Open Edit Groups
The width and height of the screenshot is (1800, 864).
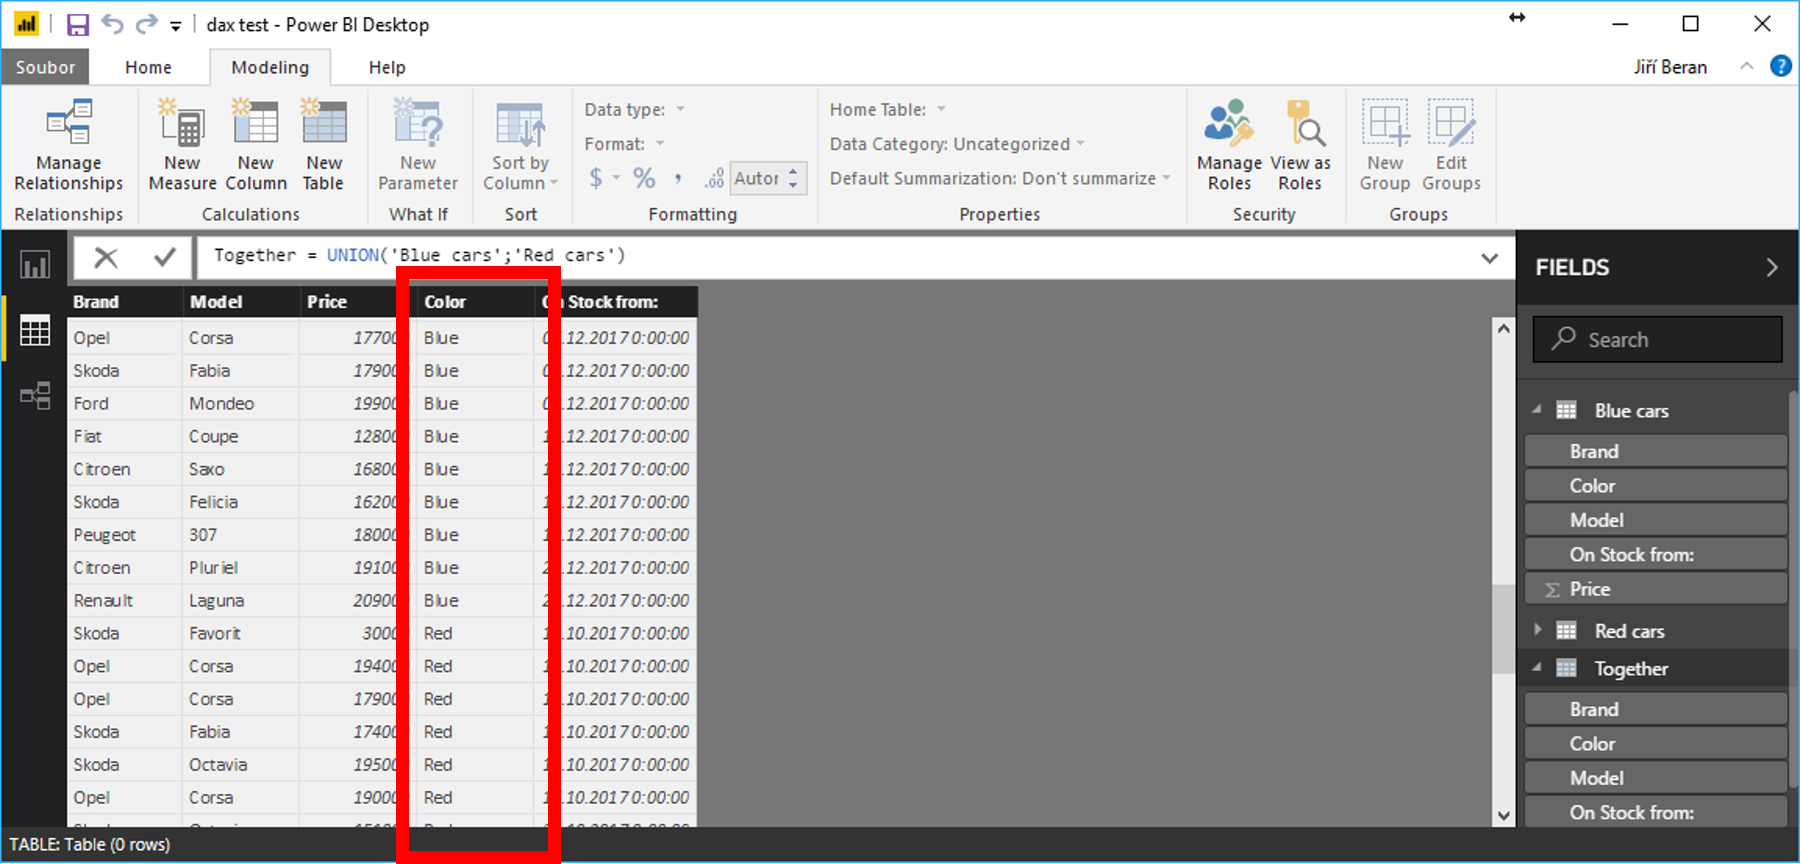click(1451, 145)
